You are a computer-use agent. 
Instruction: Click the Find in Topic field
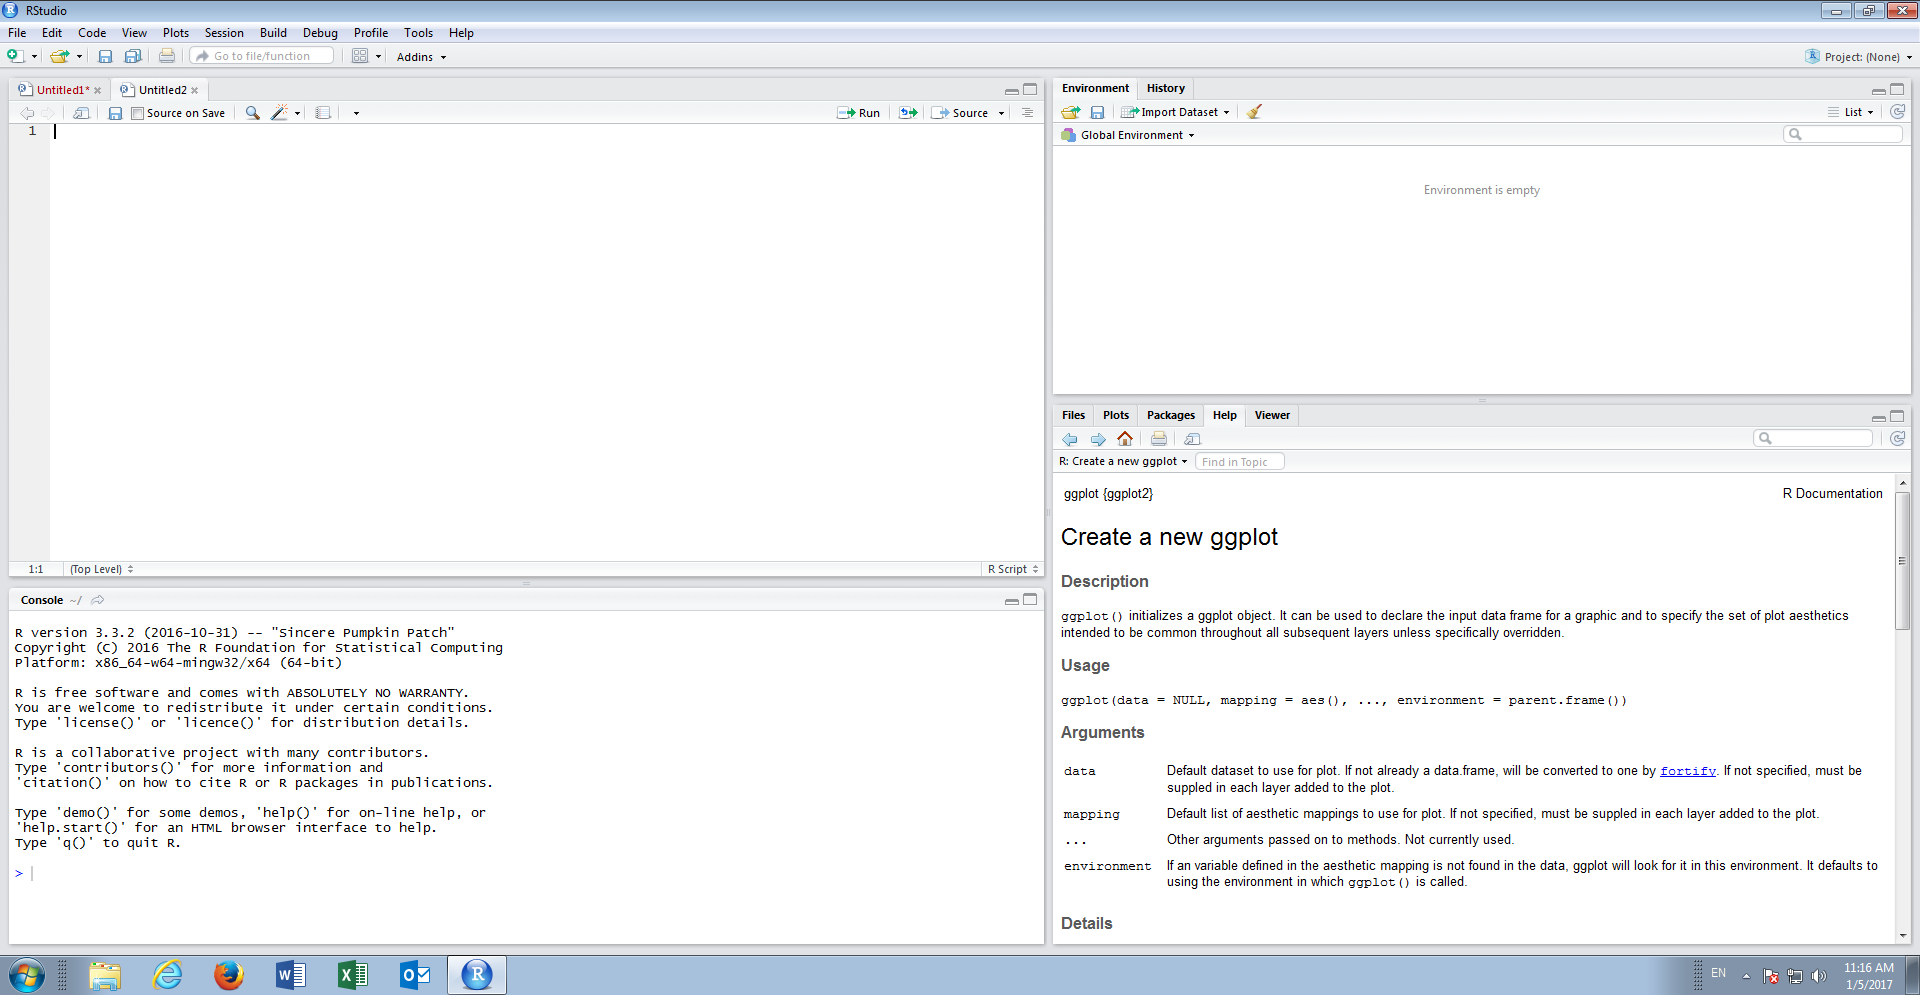pyautogui.click(x=1240, y=461)
